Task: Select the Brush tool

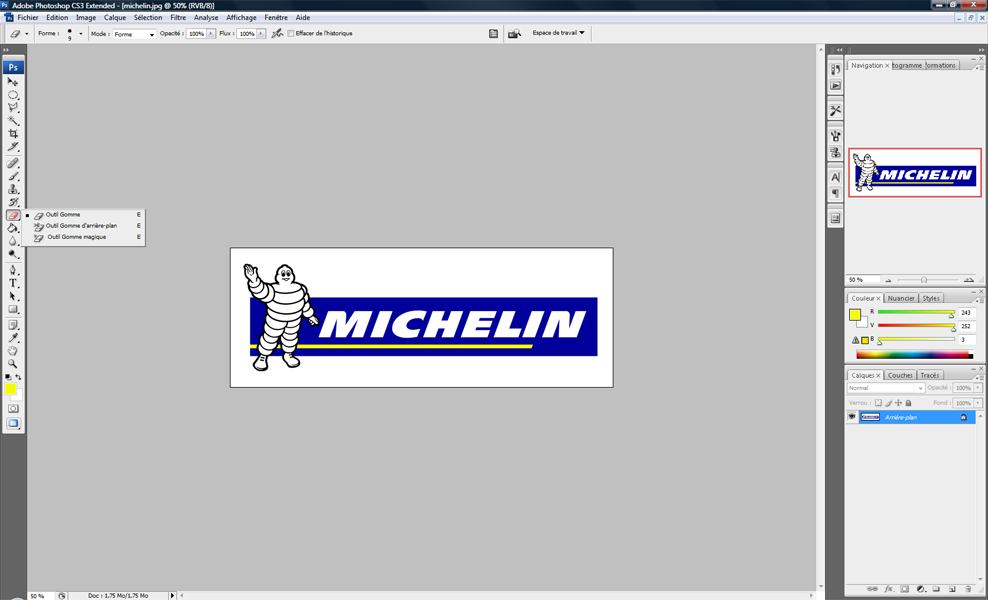Action: [13, 176]
